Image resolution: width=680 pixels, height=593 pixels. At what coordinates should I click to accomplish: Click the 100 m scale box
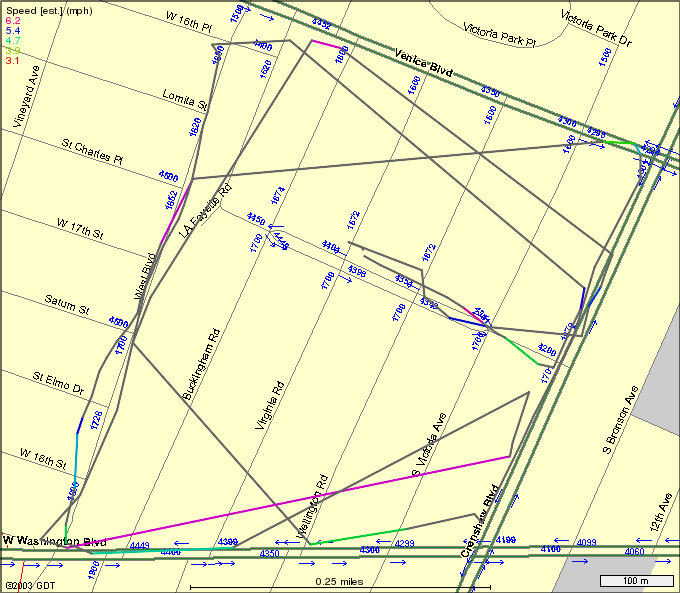636,580
